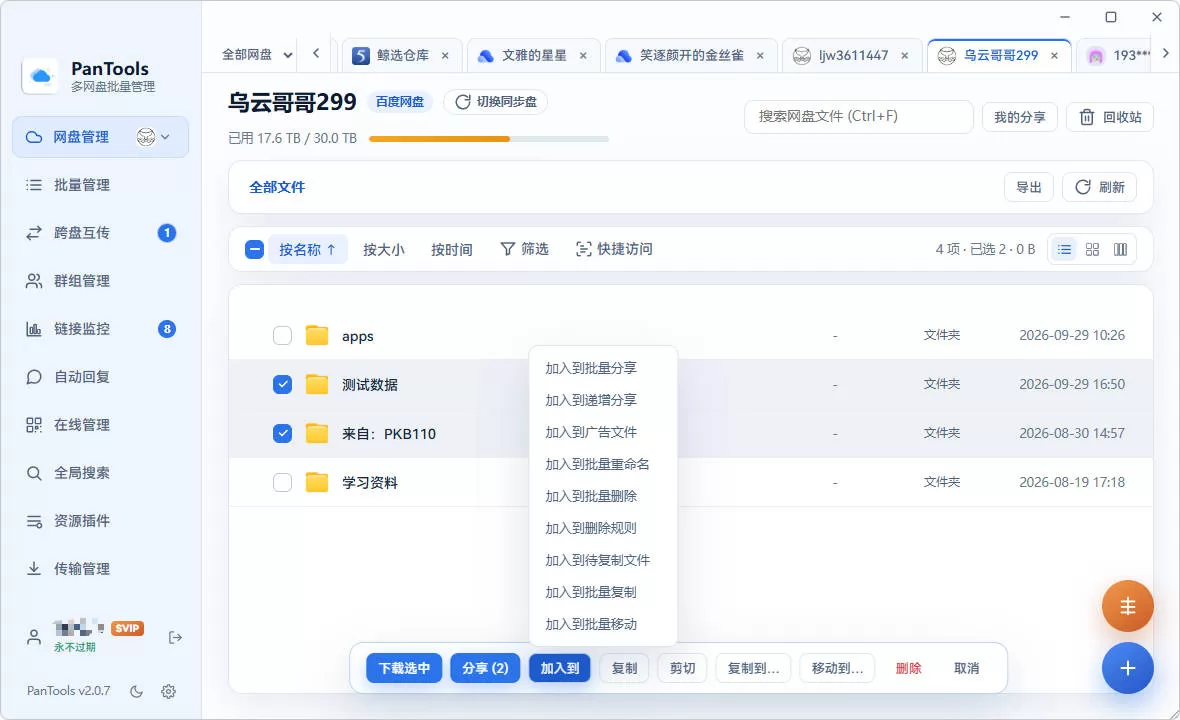The height and width of the screenshot is (720, 1180).
Task: Close the ljw3611447 tab
Action: tap(905, 56)
